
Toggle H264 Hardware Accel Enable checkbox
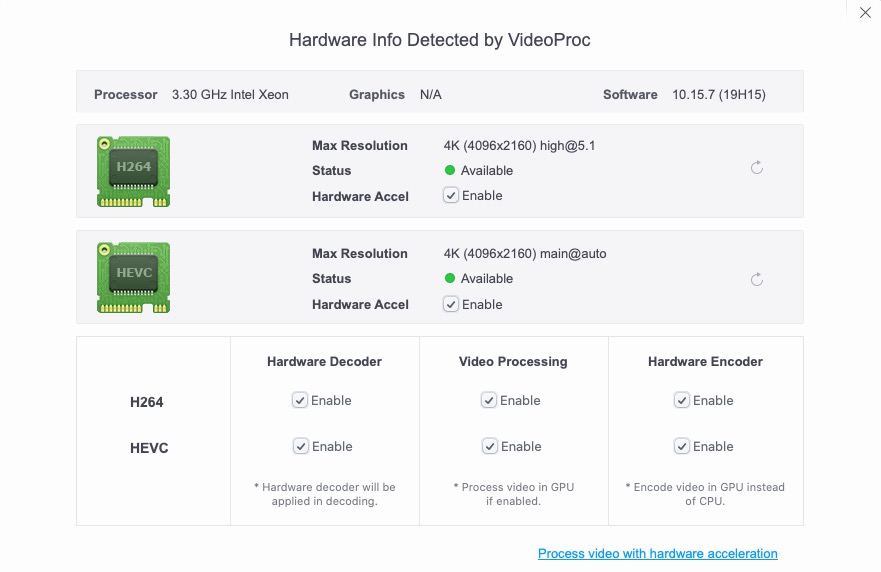pos(451,196)
